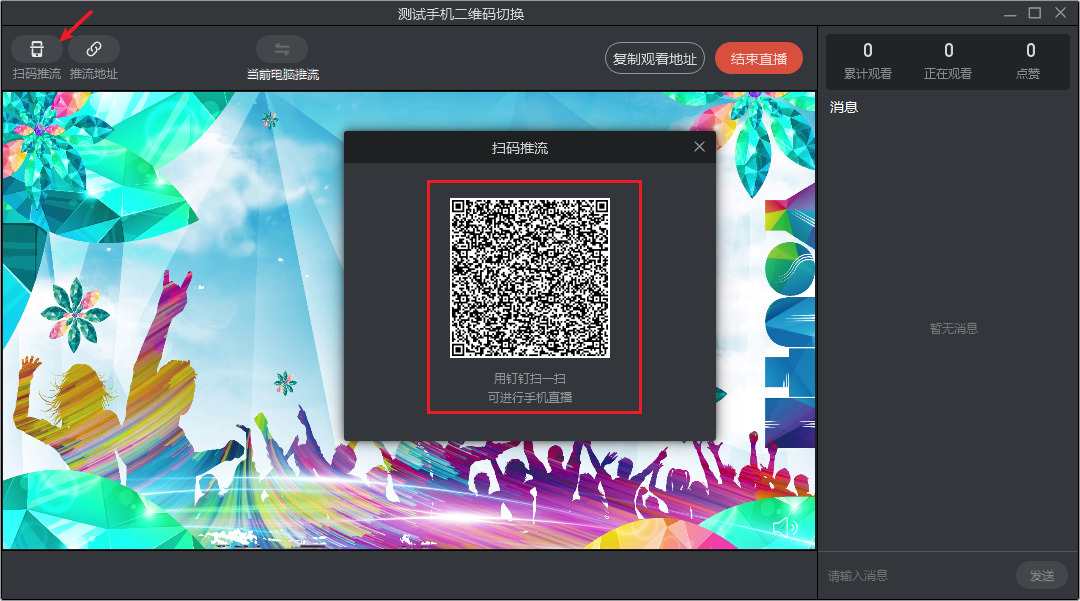The height and width of the screenshot is (601, 1080).
Task: Switch stream source via 当前电脑推流 icon
Action: (282, 49)
